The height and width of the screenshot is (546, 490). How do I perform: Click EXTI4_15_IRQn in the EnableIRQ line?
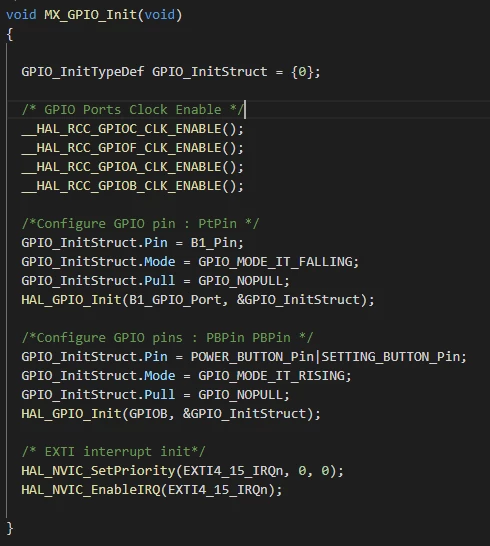(218, 490)
